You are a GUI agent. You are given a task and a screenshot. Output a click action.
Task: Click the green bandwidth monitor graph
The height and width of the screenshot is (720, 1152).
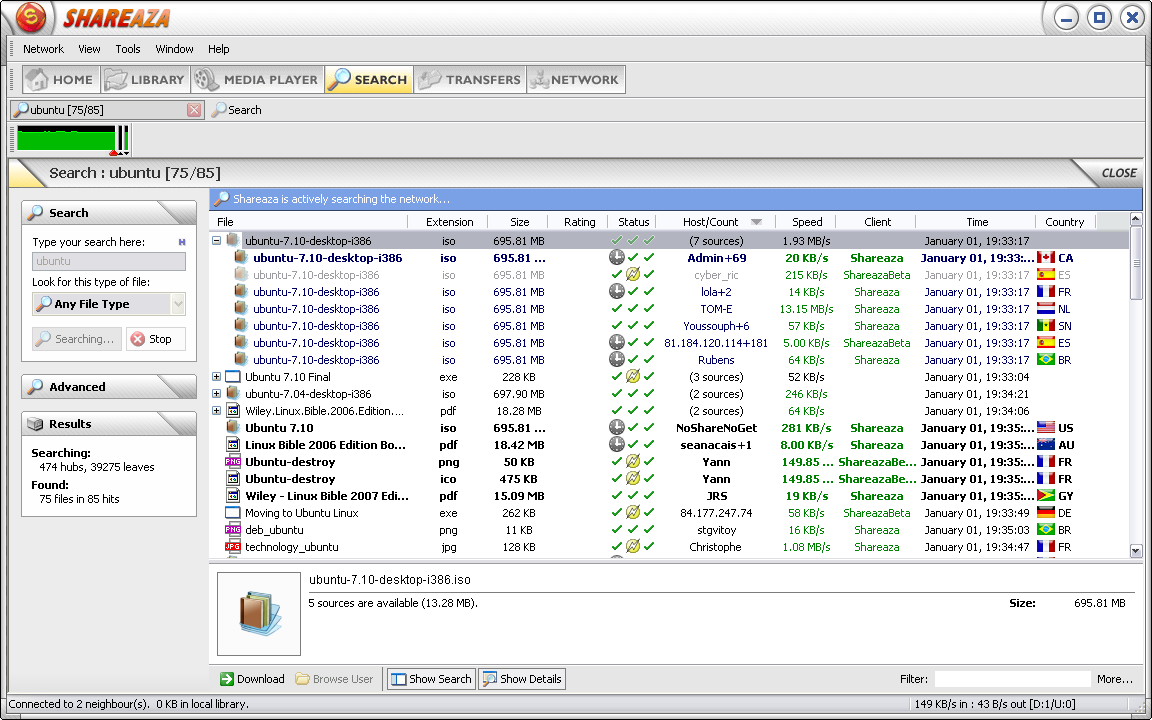[71, 140]
